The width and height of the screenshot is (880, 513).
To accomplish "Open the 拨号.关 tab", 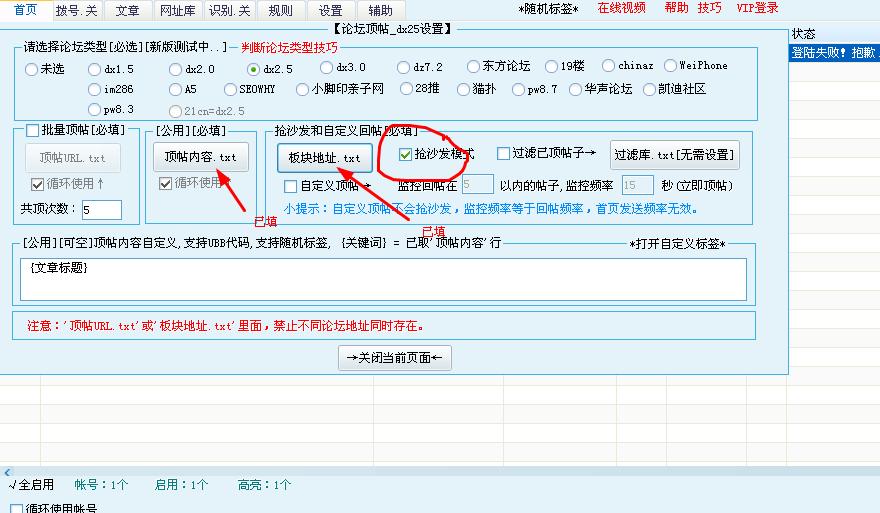I will [x=77, y=10].
